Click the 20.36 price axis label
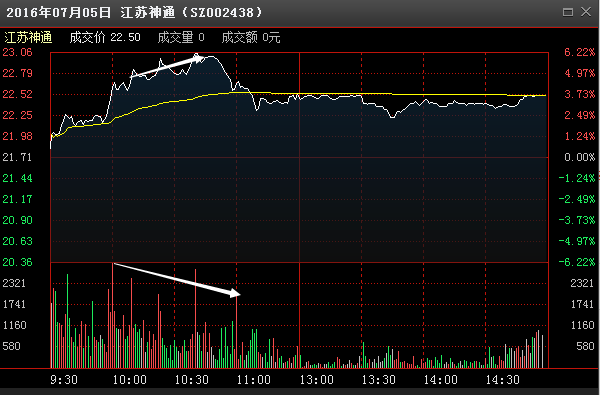The image size is (600, 395). tap(17, 262)
